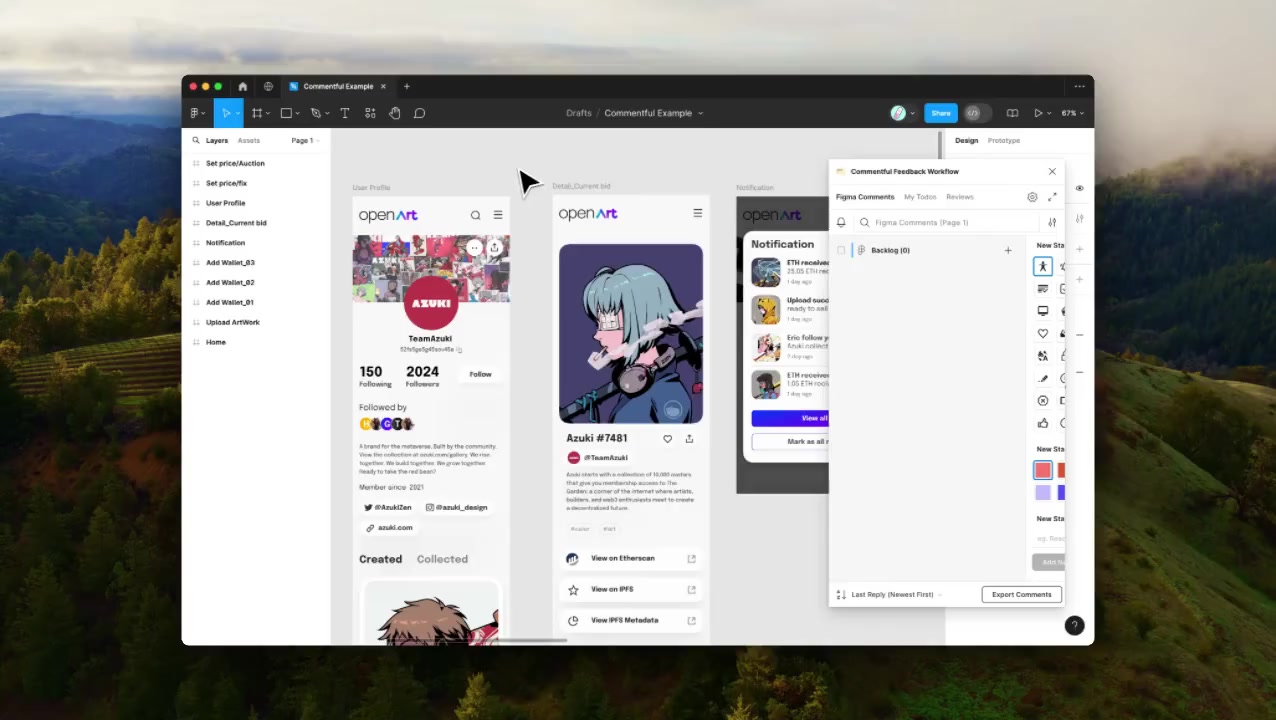Select the light purple status color swatch
The image size is (1276, 720).
[x=1043, y=492]
